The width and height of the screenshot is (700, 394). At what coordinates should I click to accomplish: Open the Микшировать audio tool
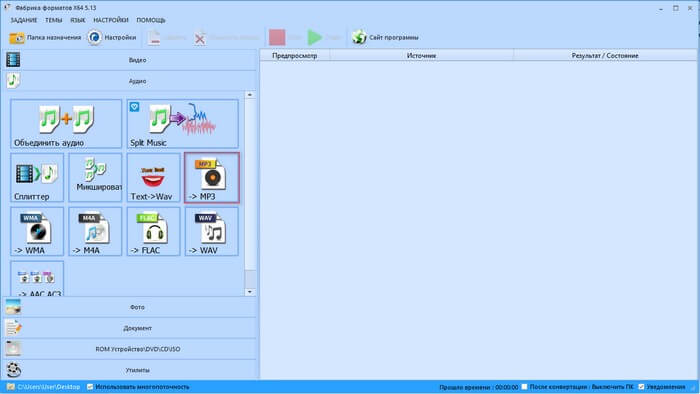pos(95,178)
